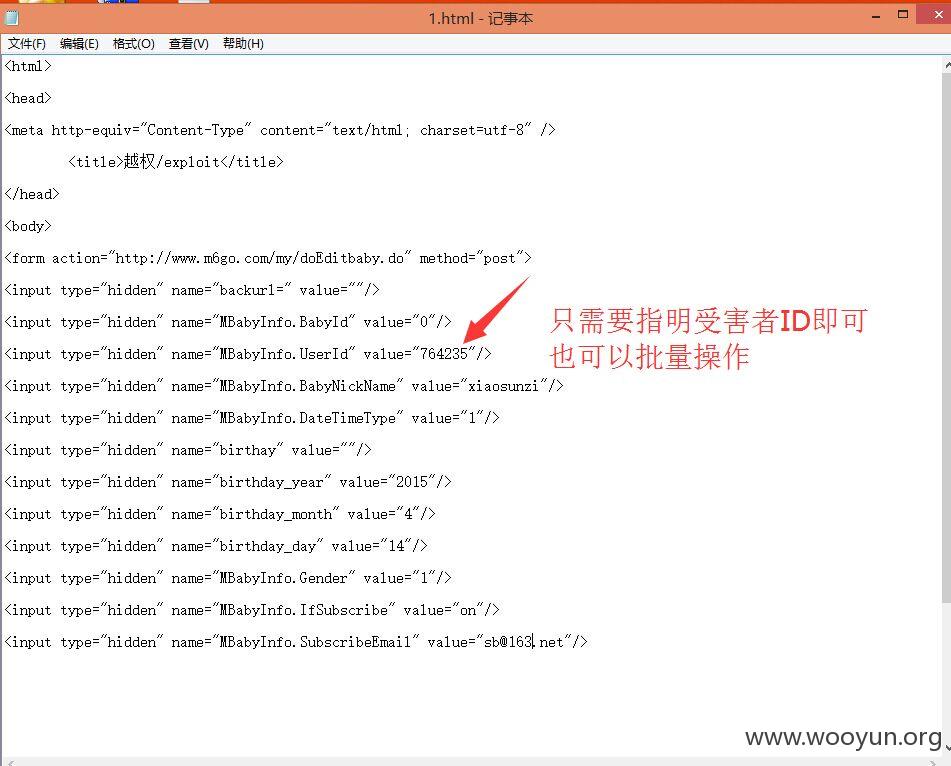Open the 文件(F) menu

(27, 44)
